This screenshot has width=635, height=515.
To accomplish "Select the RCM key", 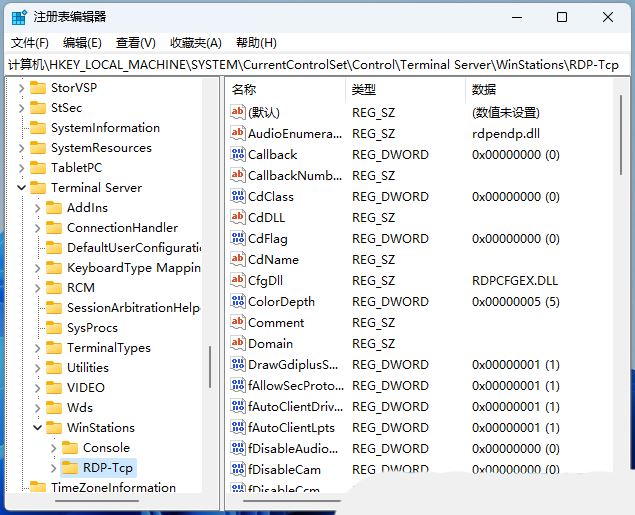I will 81,287.
